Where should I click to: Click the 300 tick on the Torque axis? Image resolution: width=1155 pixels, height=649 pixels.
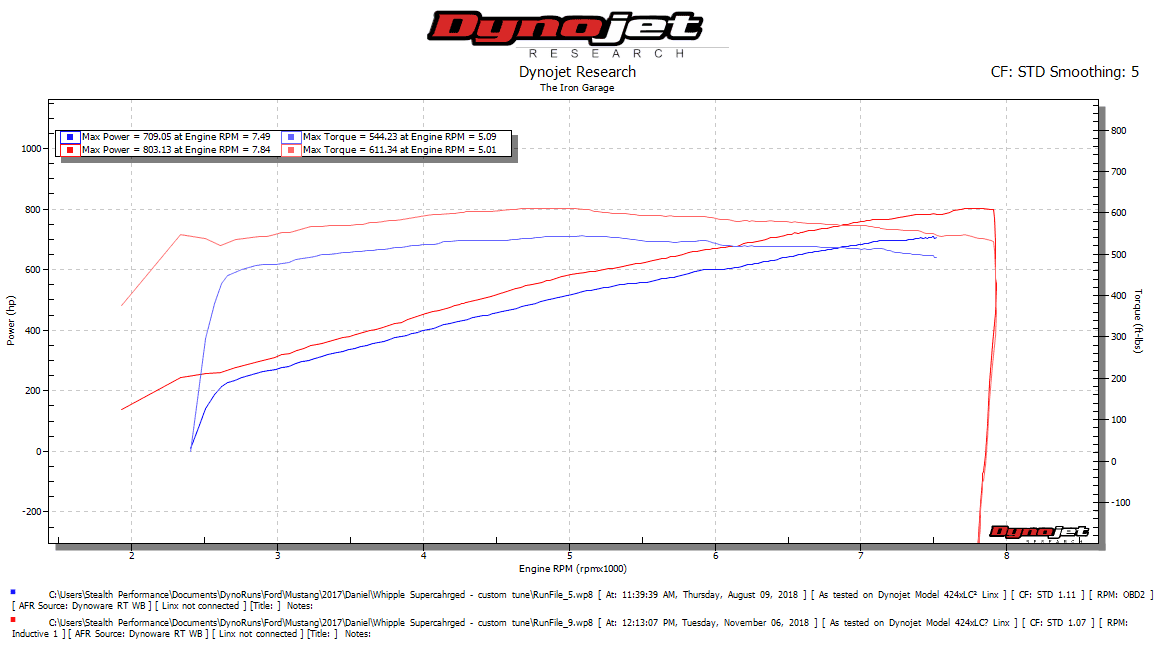coord(1119,337)
